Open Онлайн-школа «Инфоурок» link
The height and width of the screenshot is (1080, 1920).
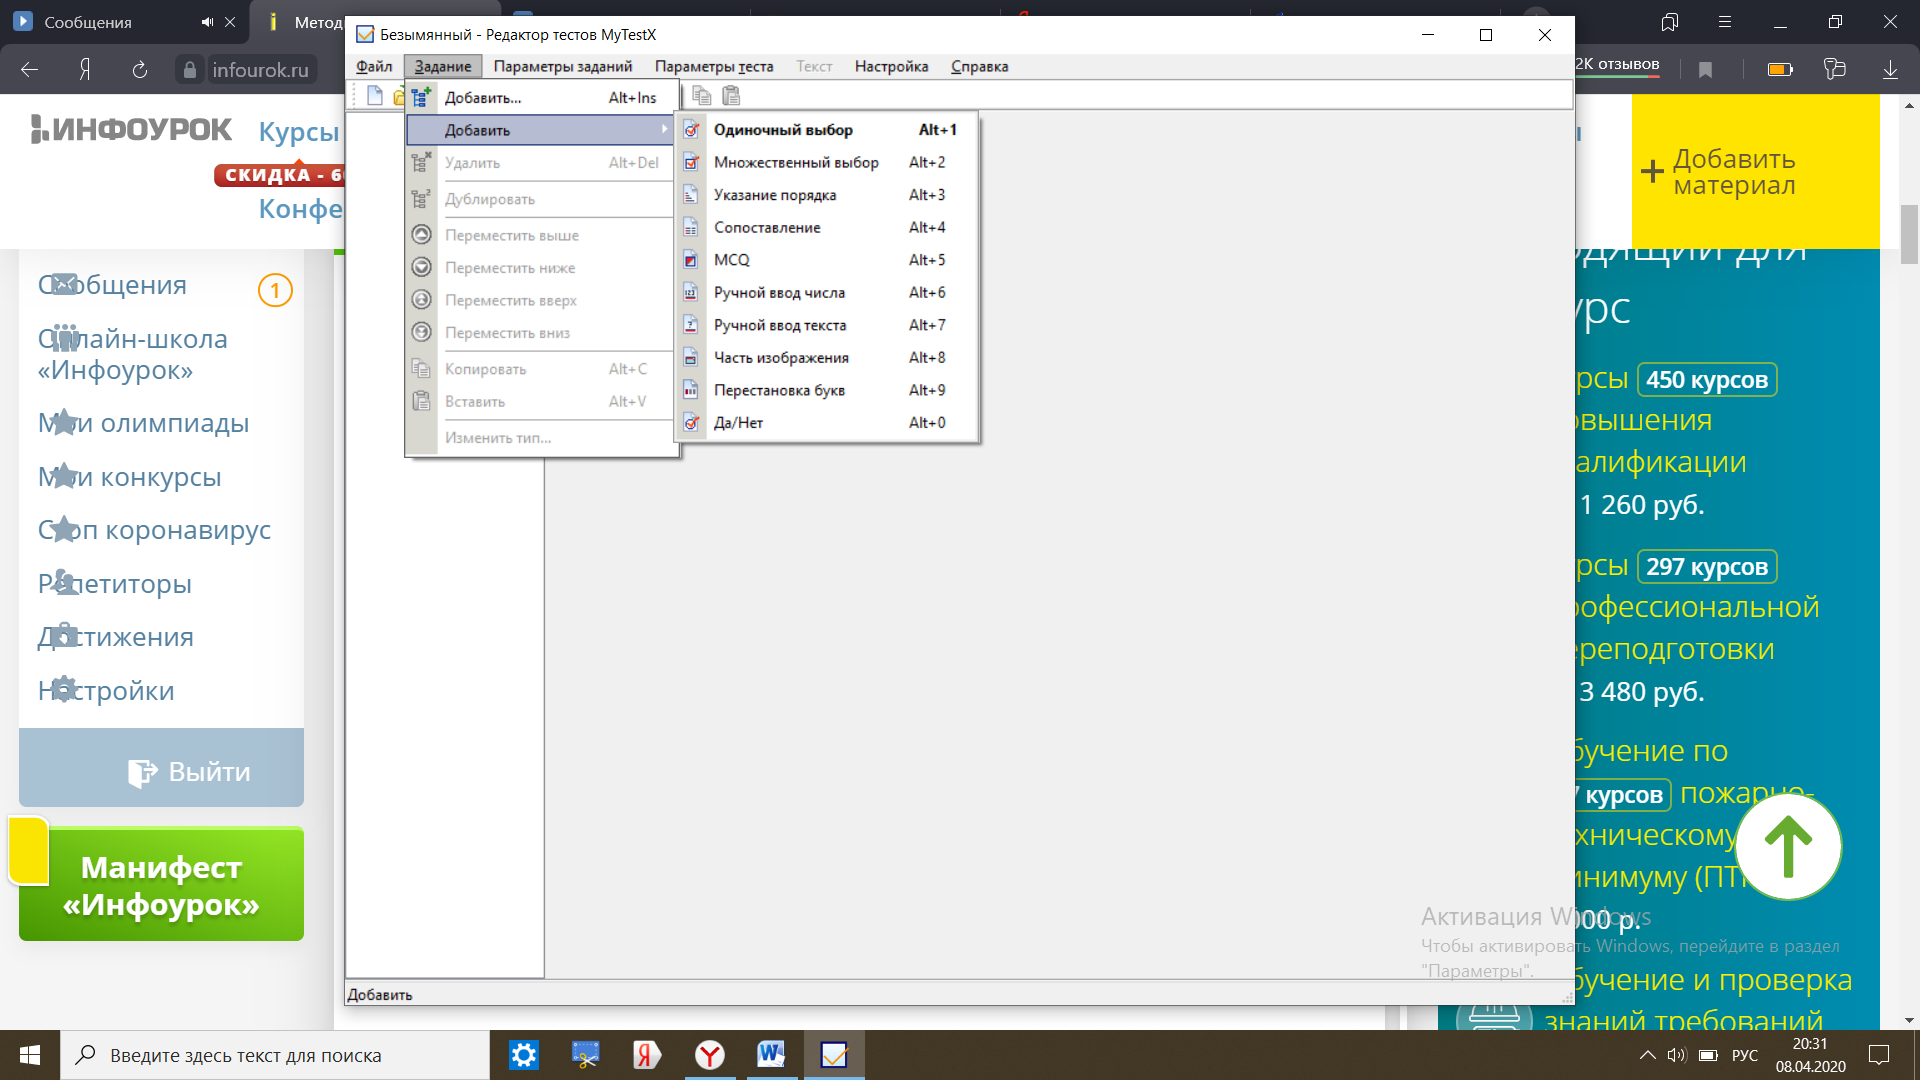[x=133, y=354]
